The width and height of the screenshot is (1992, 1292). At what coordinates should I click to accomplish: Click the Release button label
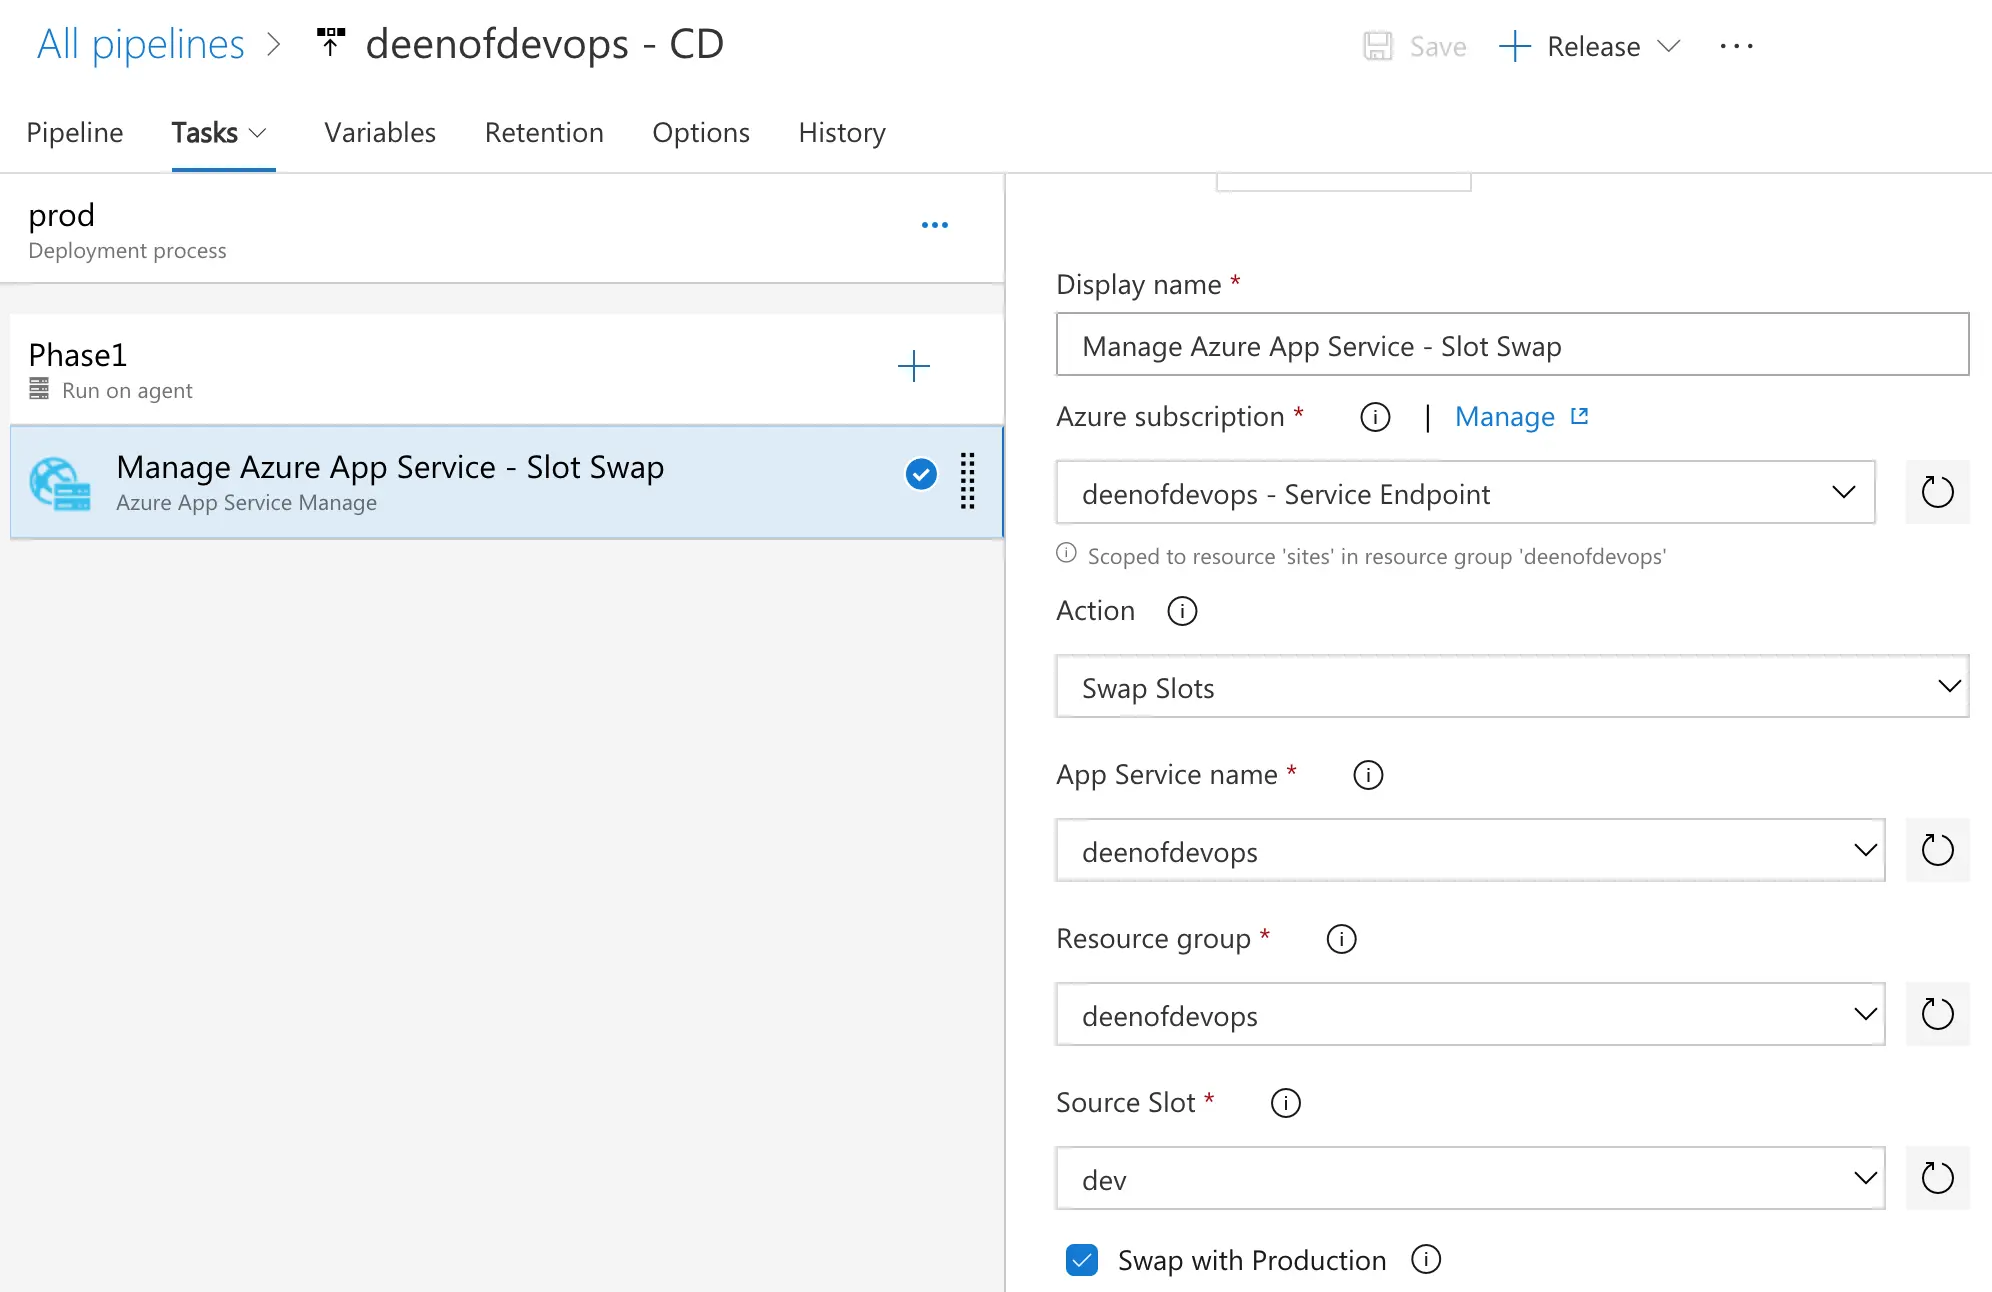(1594, 46)
